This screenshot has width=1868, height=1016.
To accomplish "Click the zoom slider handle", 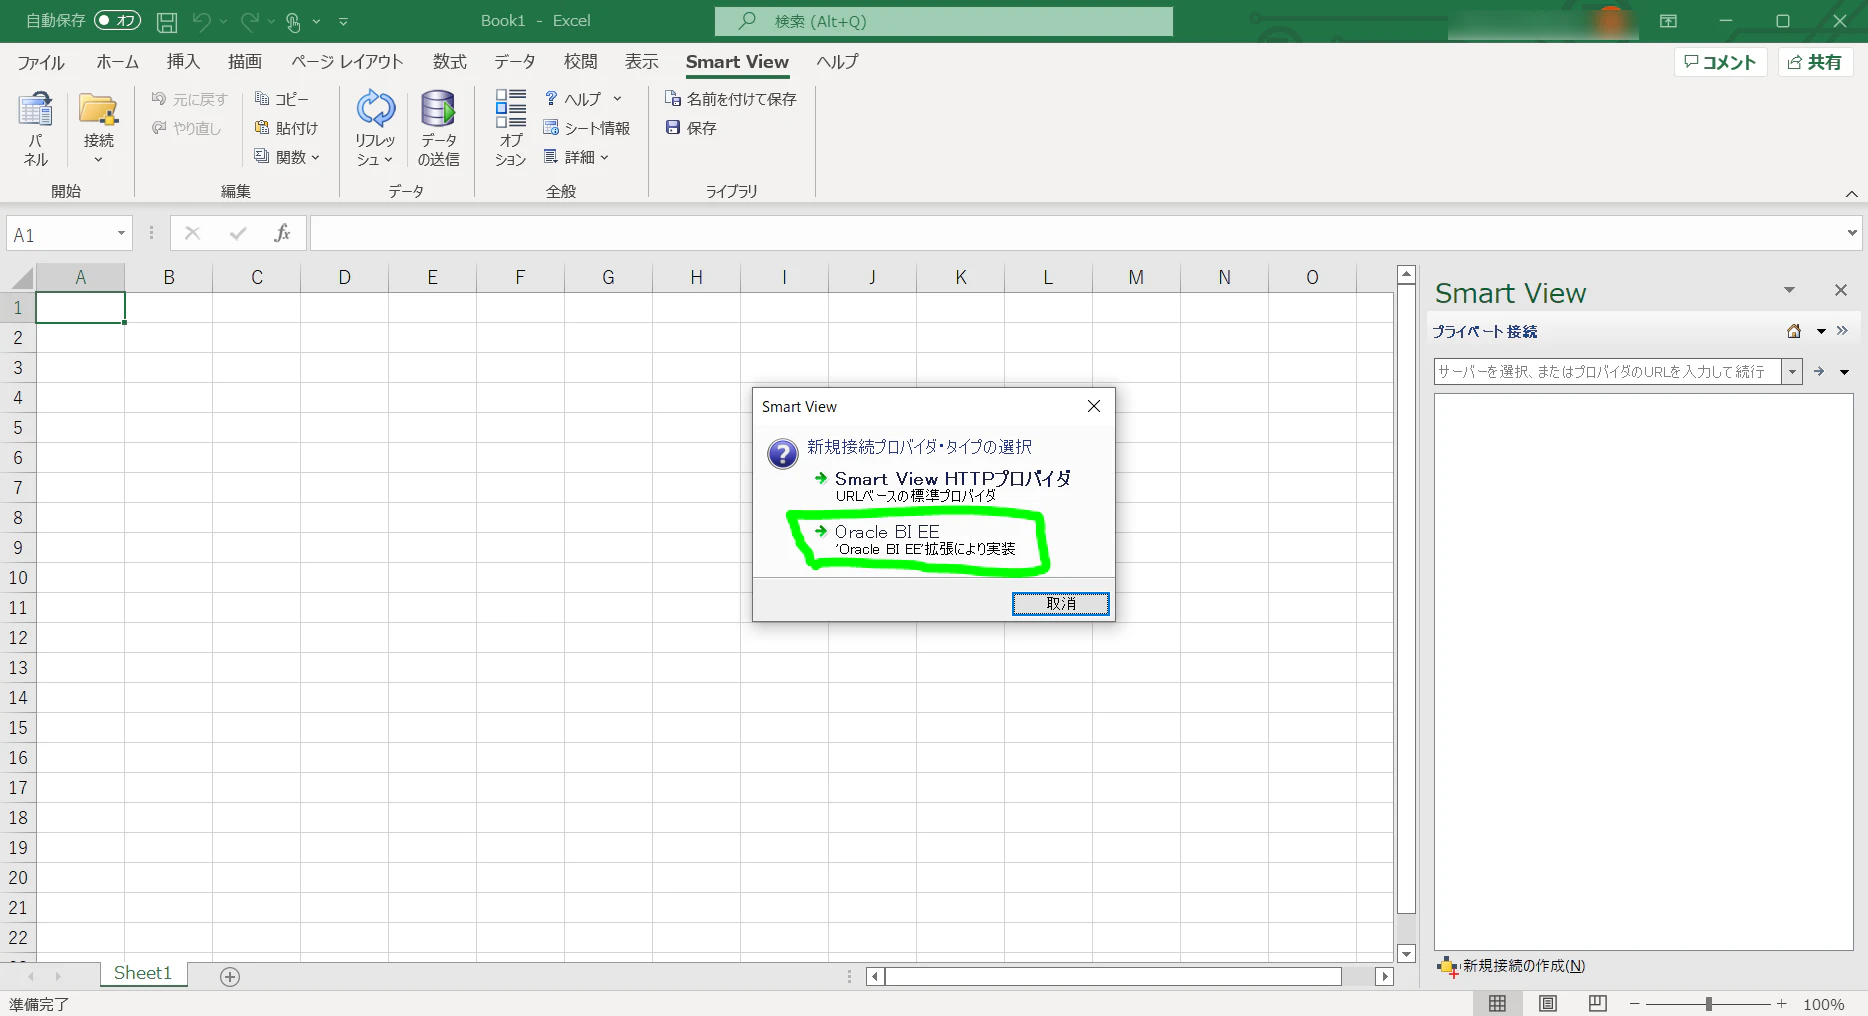I will click(1709, 1004).
